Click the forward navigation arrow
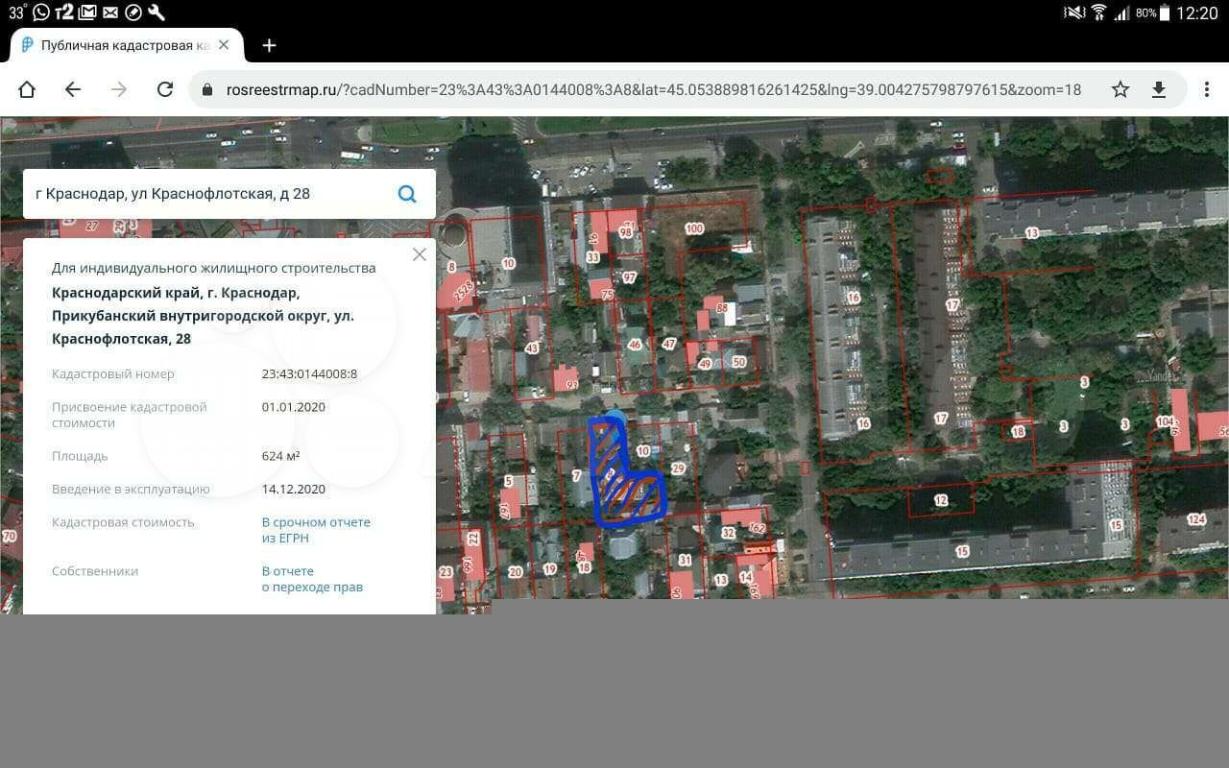Image resolution: width=1229 pixels, height=768 pixels. tap(119, 89)
